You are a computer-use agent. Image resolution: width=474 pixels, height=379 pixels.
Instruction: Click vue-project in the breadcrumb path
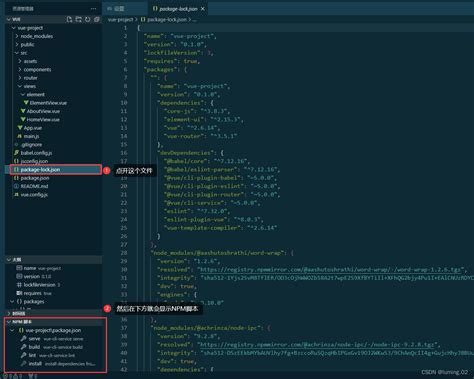click(120, 20)
